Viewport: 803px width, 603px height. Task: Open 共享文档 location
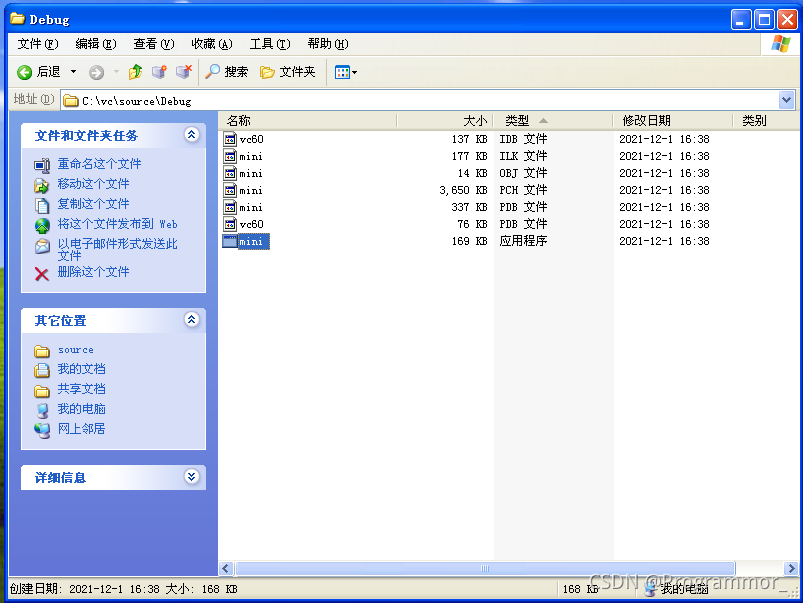coord(81,389)
